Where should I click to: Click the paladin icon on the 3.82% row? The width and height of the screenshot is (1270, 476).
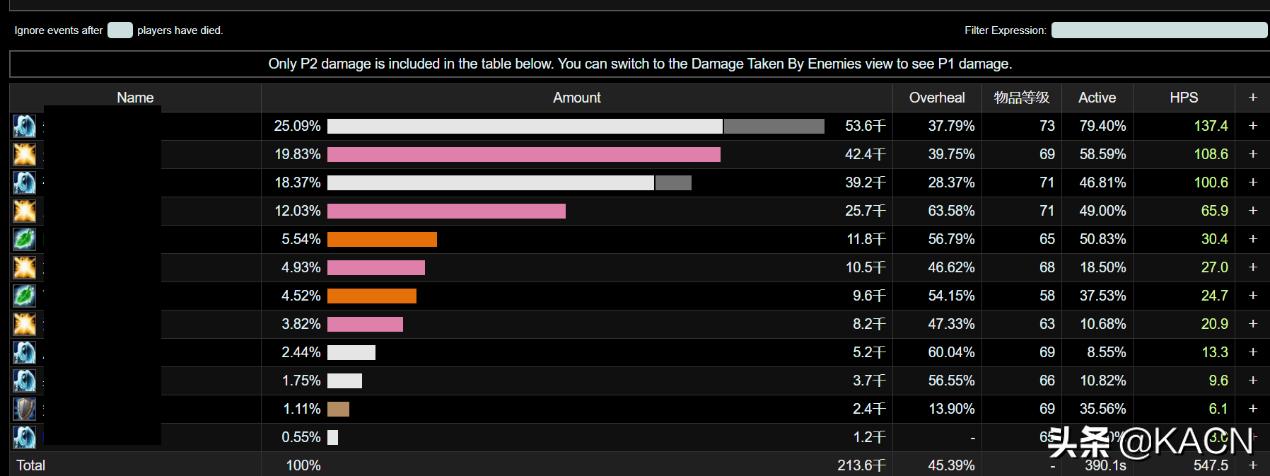[24, 324]
